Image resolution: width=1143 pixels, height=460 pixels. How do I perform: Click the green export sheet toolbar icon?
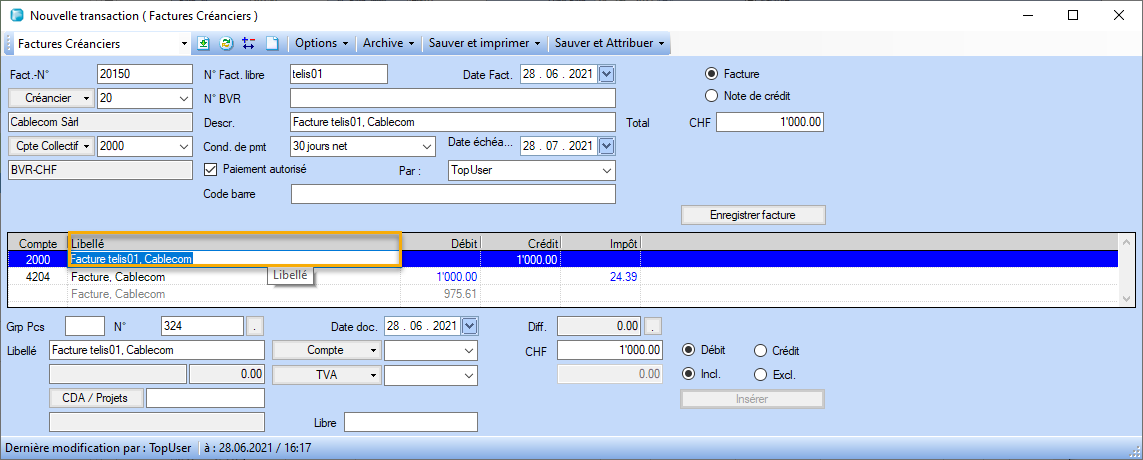pyautogui.click(x=204, y=44)
